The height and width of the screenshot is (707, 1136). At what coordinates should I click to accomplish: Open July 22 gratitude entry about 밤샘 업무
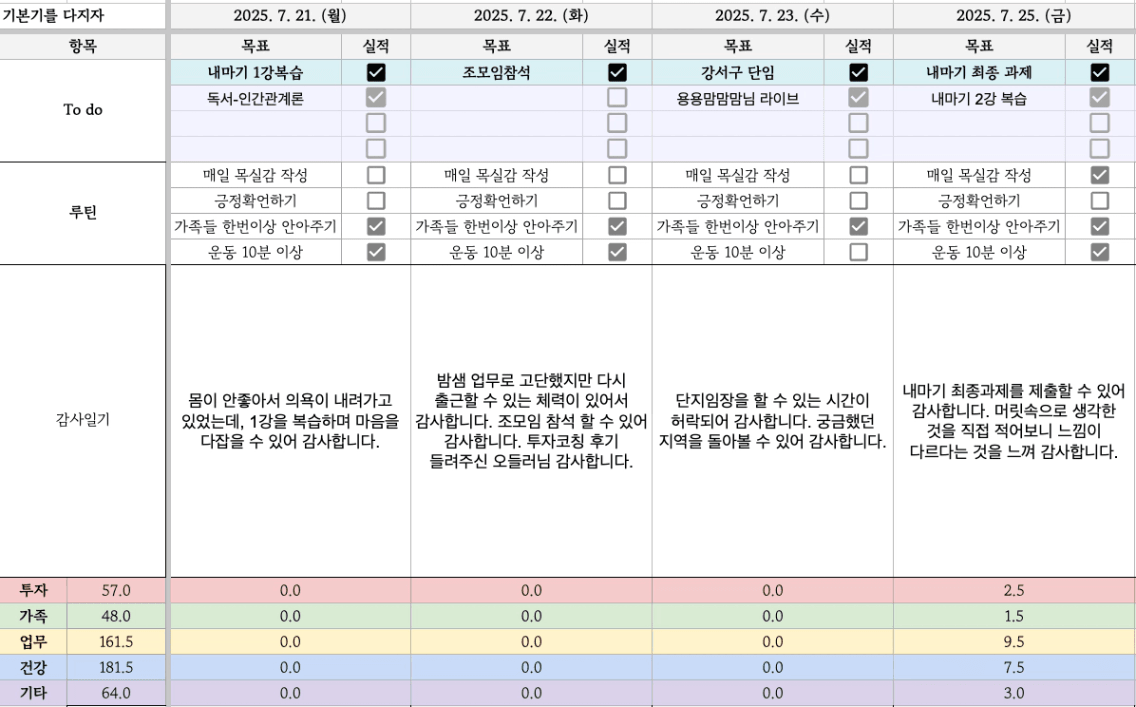point(531,421)
